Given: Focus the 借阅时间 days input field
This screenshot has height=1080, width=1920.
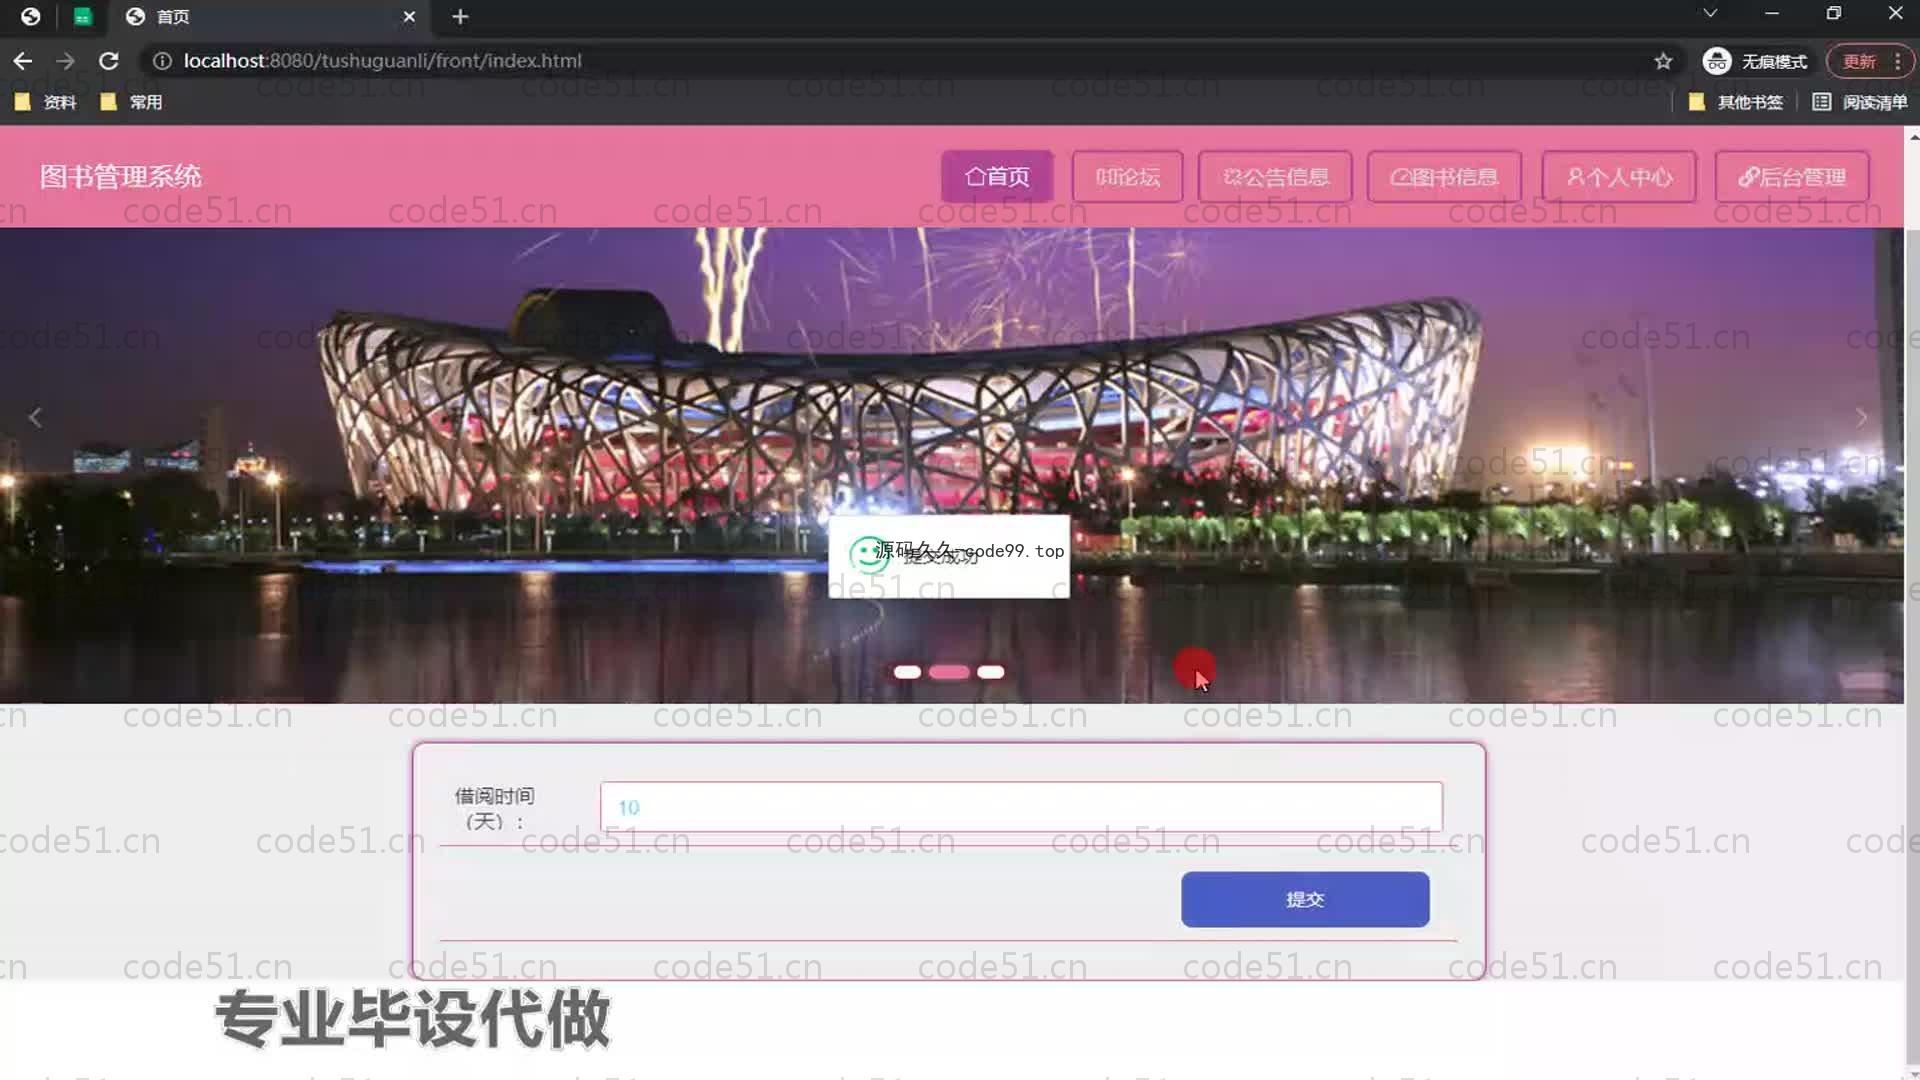Looking at the screenshot, I should 1021,807.
